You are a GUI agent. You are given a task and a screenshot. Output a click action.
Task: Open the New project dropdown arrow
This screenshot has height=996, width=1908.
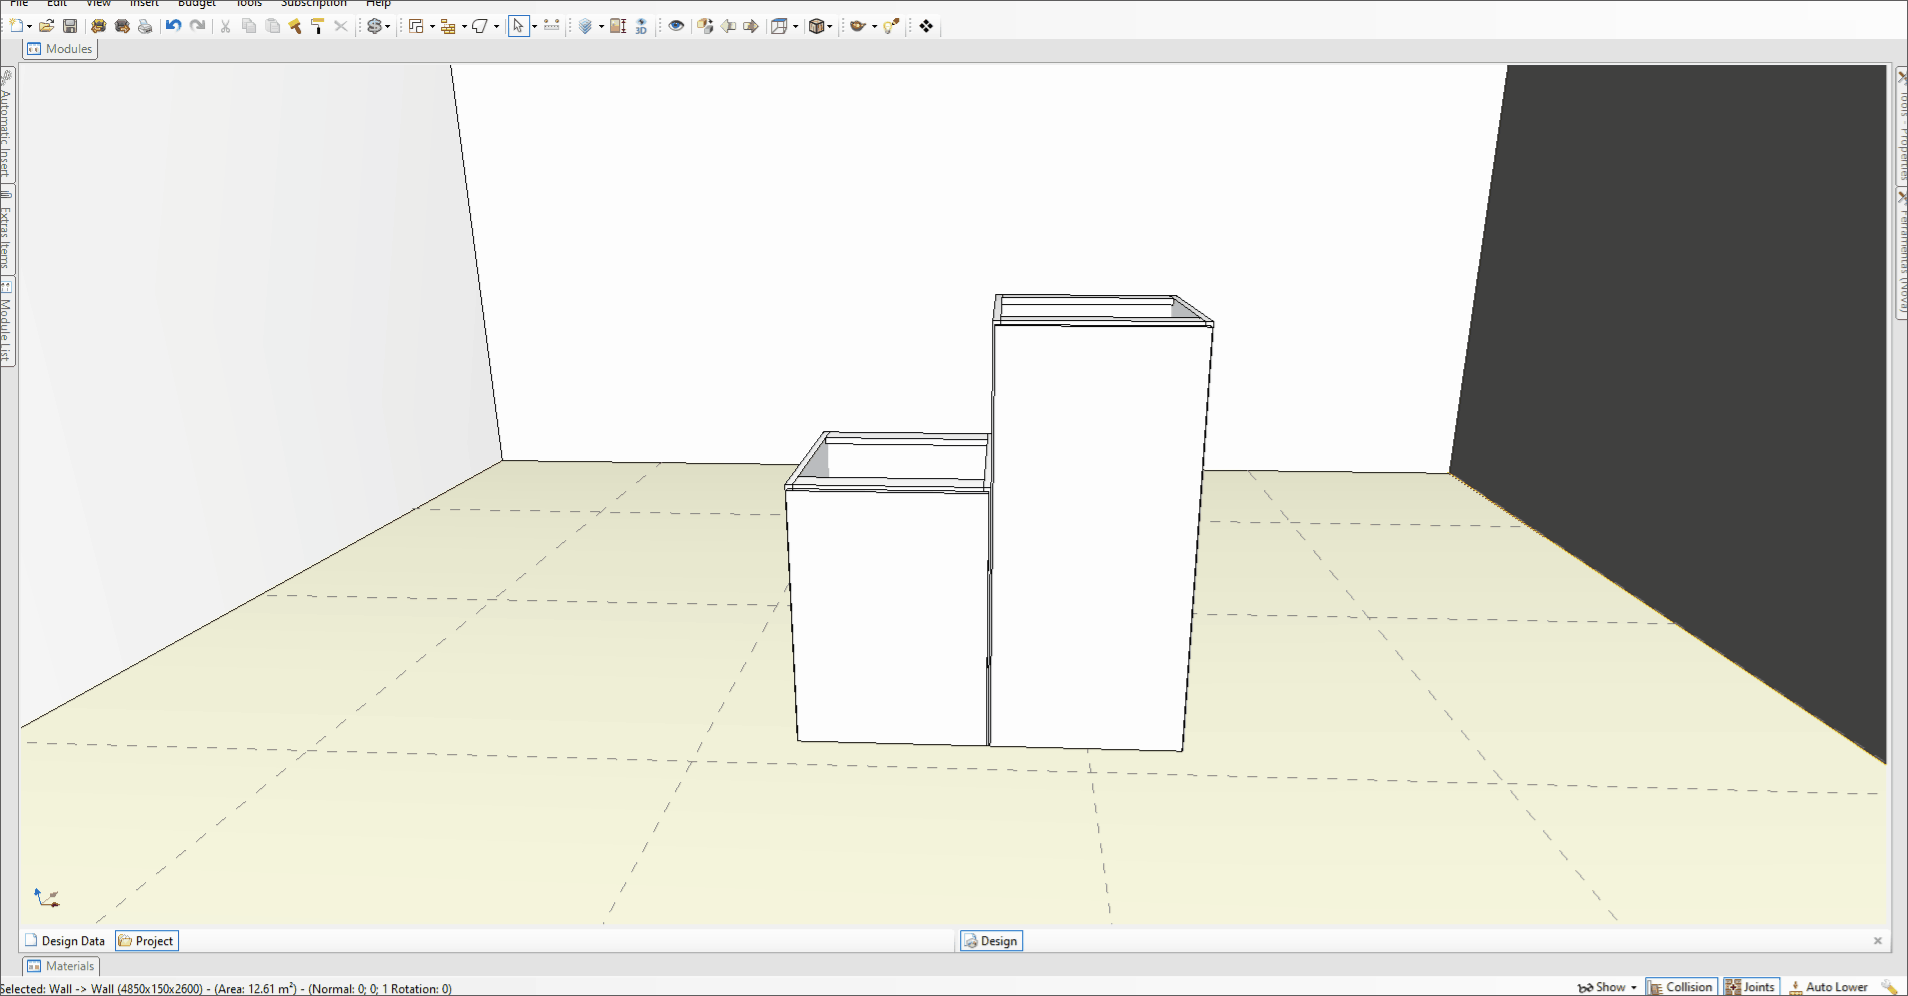pyautogui.click(x=30, y=27)
